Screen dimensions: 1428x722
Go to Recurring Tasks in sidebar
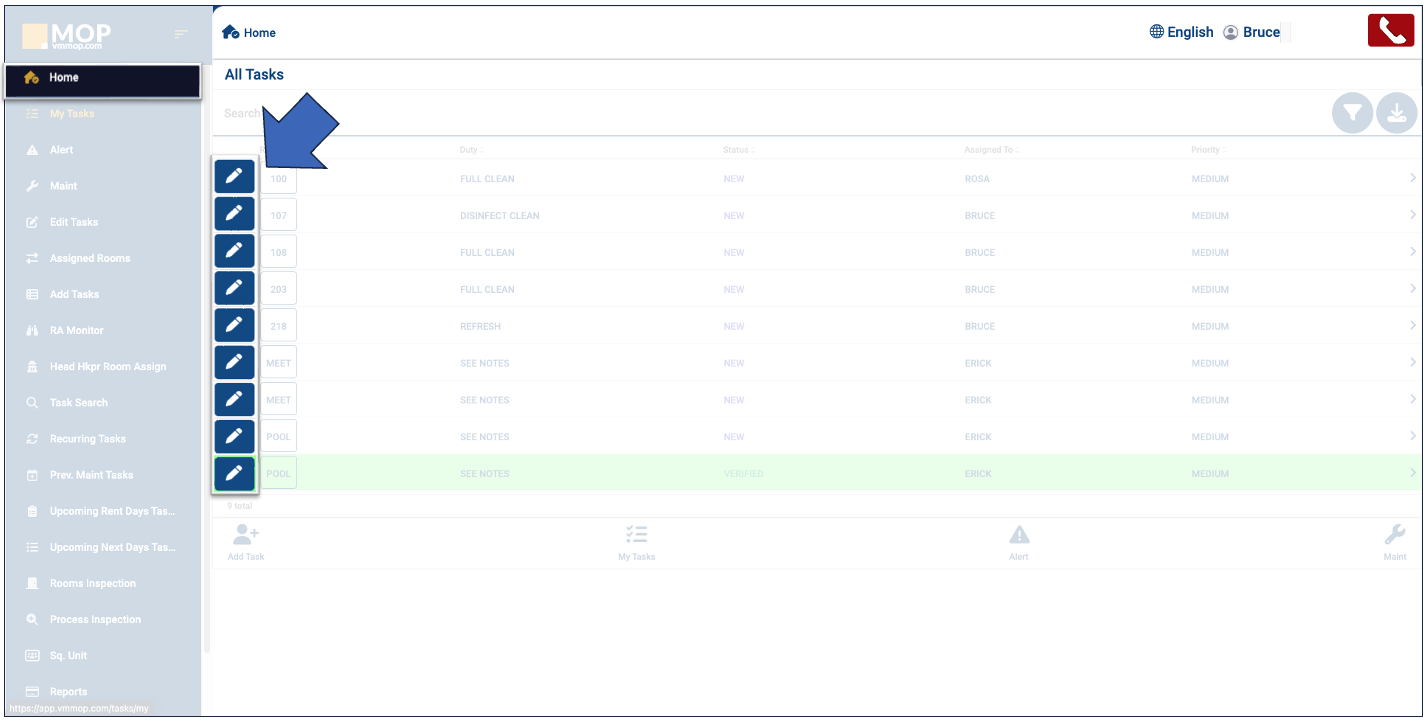click(x=88, y=439)
